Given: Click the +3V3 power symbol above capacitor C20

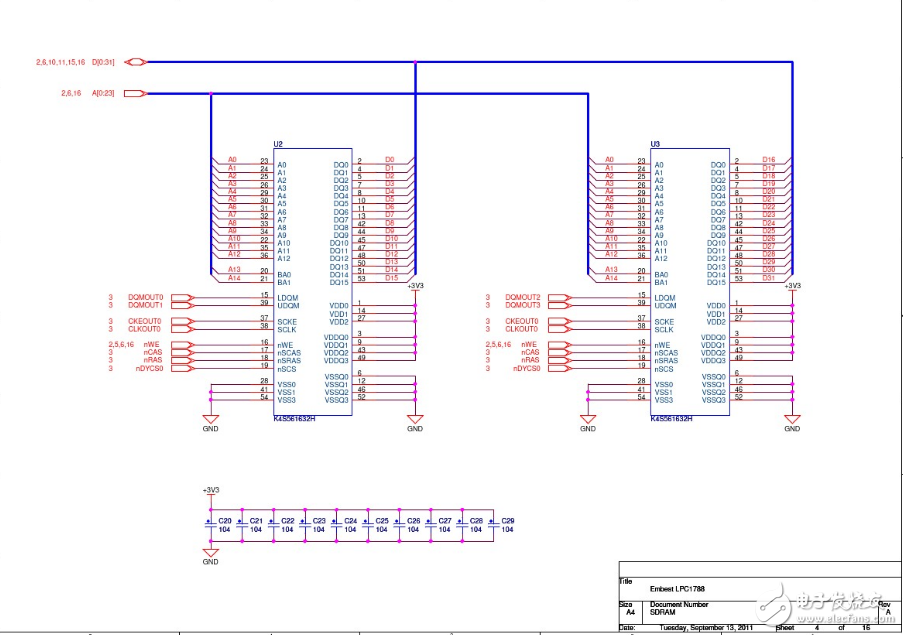Looking at the screenshot, I should click(210, 491).
